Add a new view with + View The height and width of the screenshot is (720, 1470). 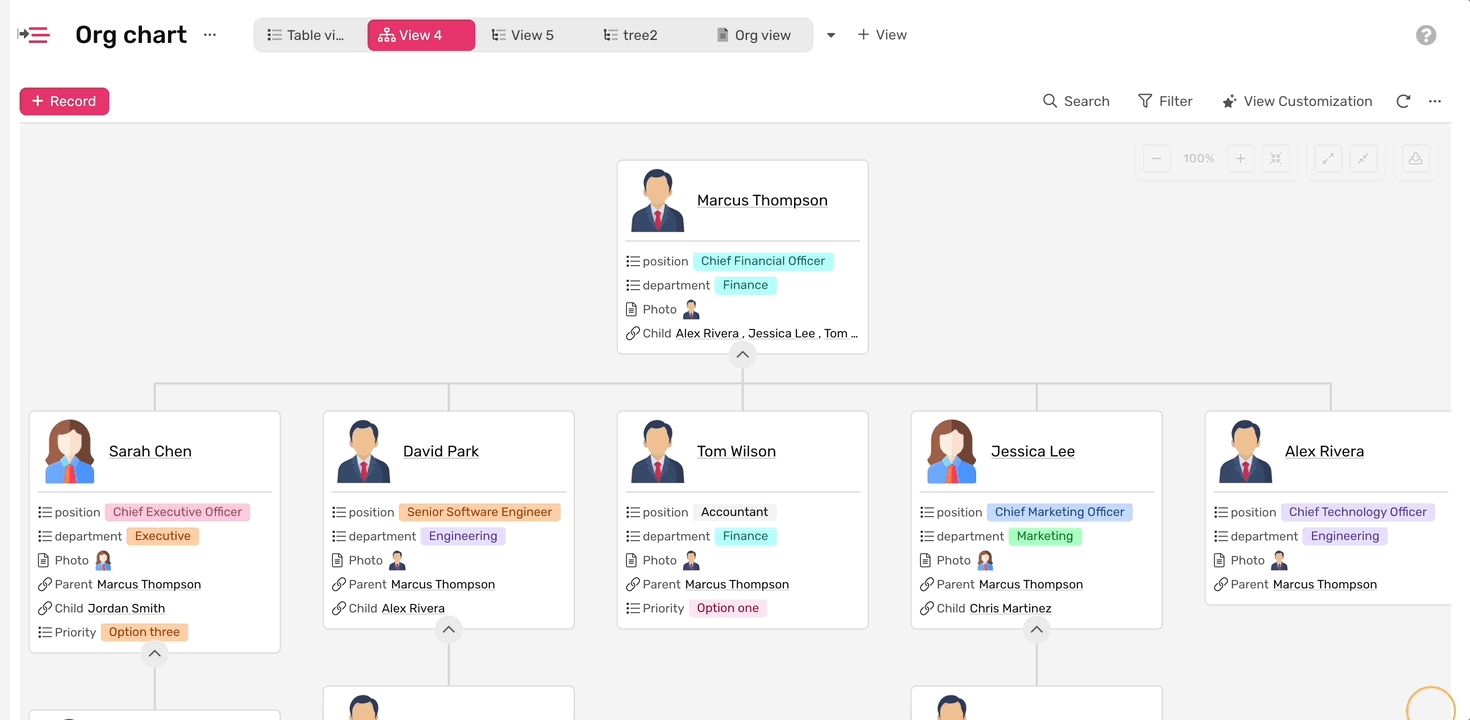tap(882, 35)
